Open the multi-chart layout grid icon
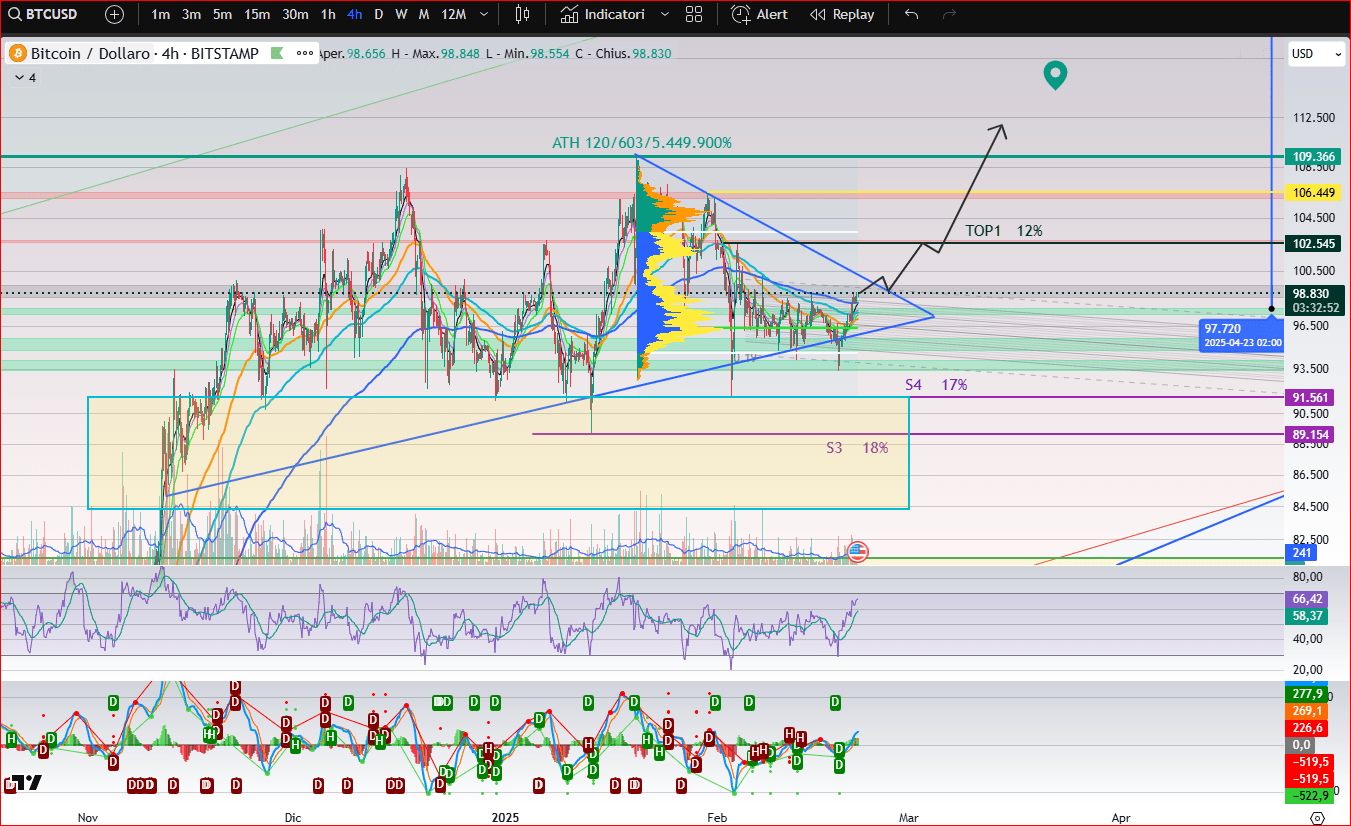 click(694, 14)
